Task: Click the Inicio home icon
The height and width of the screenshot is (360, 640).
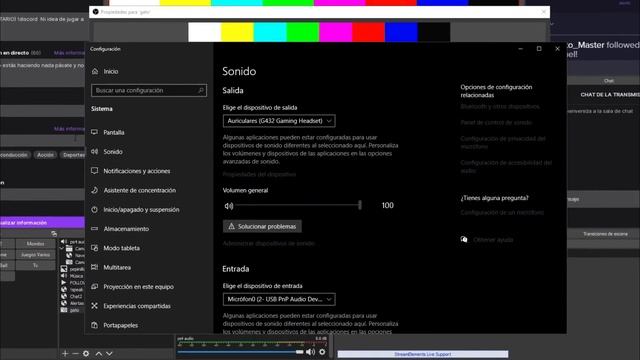Action: [95, 71]
